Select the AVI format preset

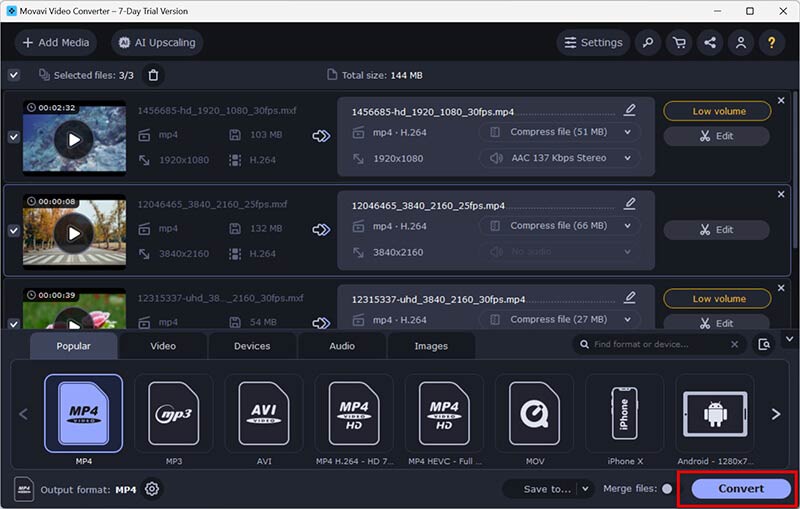pos(264,414)
